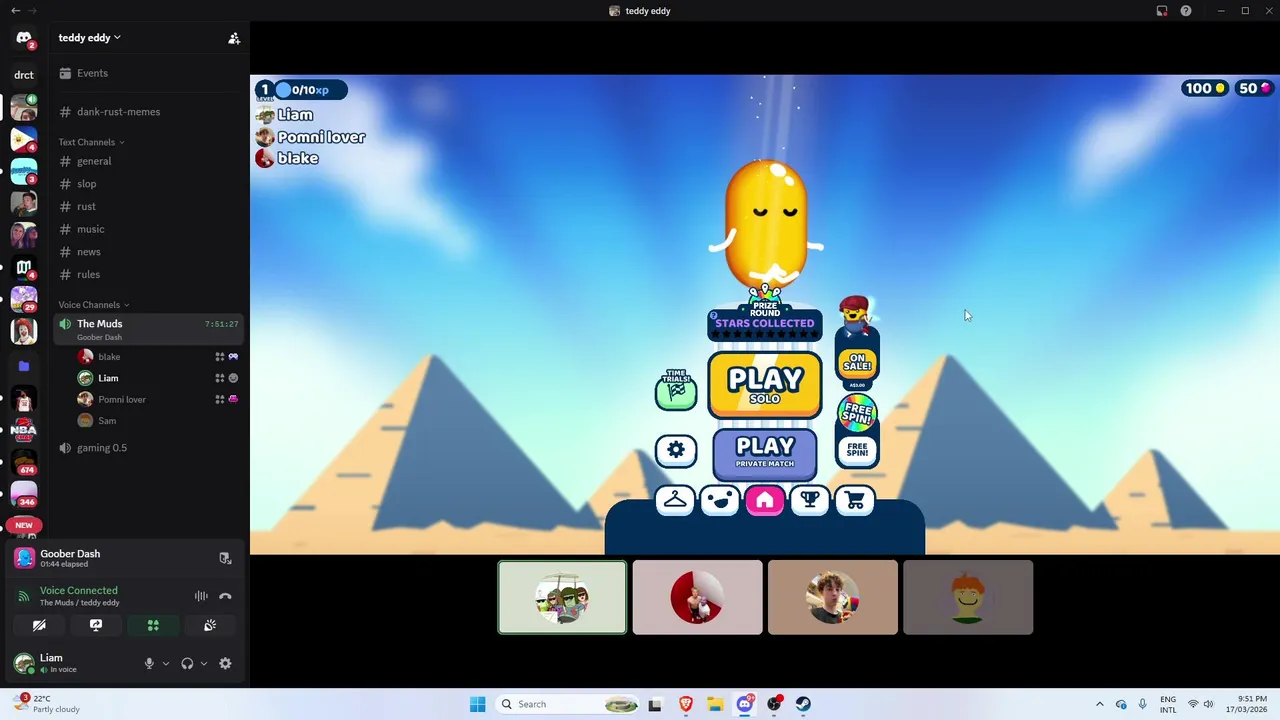
Task: Show hidden system tray icons chevron
Action: 1100,704
